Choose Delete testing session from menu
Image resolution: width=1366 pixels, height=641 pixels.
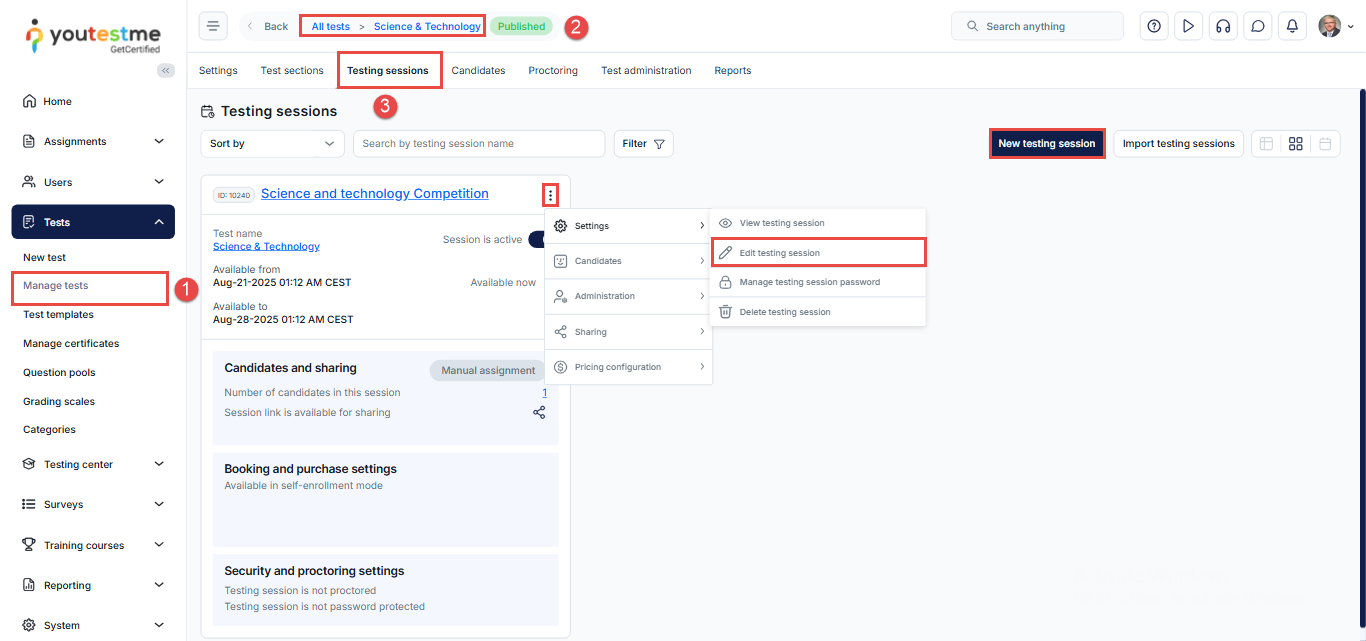[784, 312]
